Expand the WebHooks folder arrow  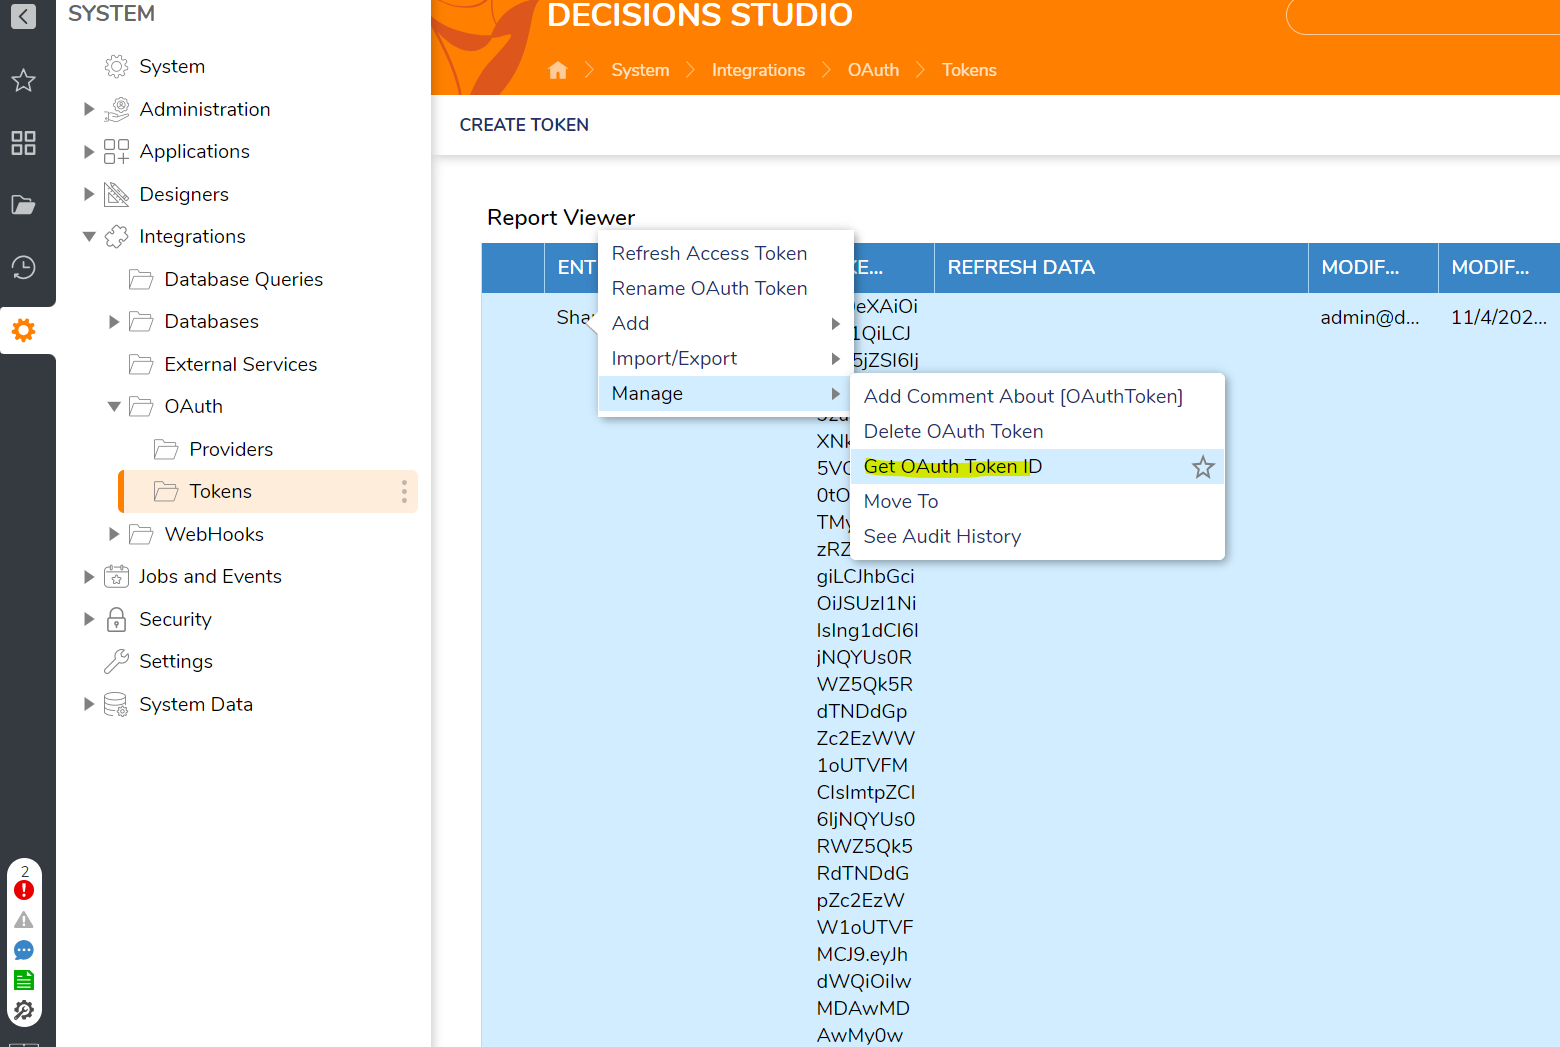114,534
